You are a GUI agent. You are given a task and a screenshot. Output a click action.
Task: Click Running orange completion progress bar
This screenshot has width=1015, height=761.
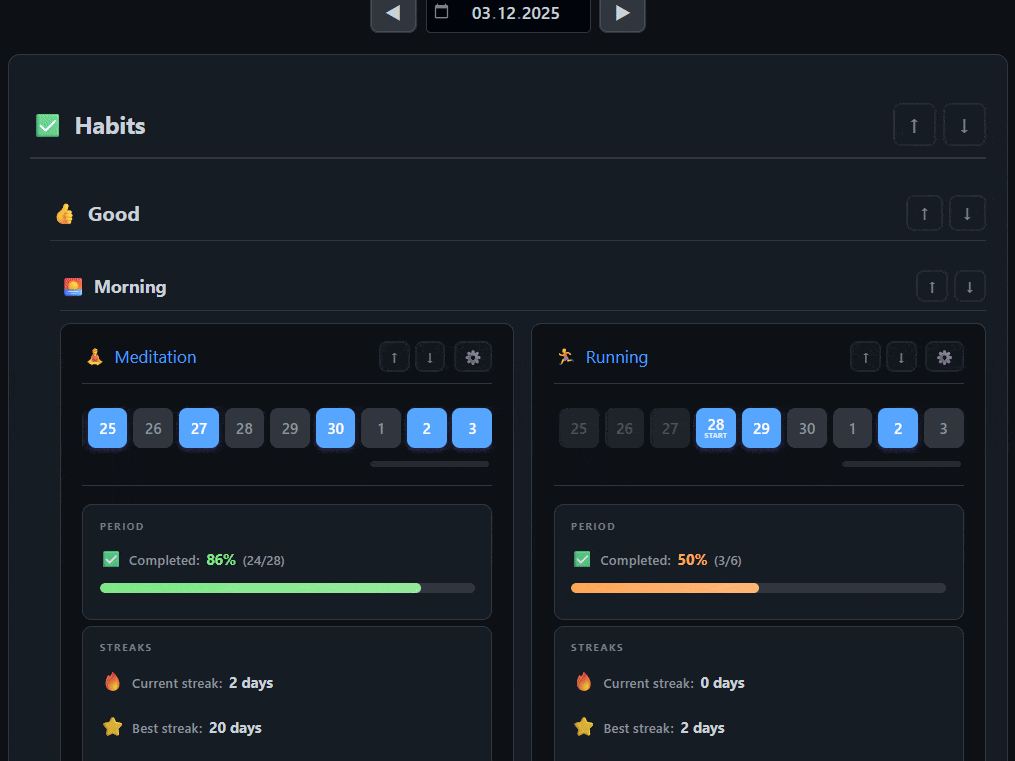(x=759, y=588)
